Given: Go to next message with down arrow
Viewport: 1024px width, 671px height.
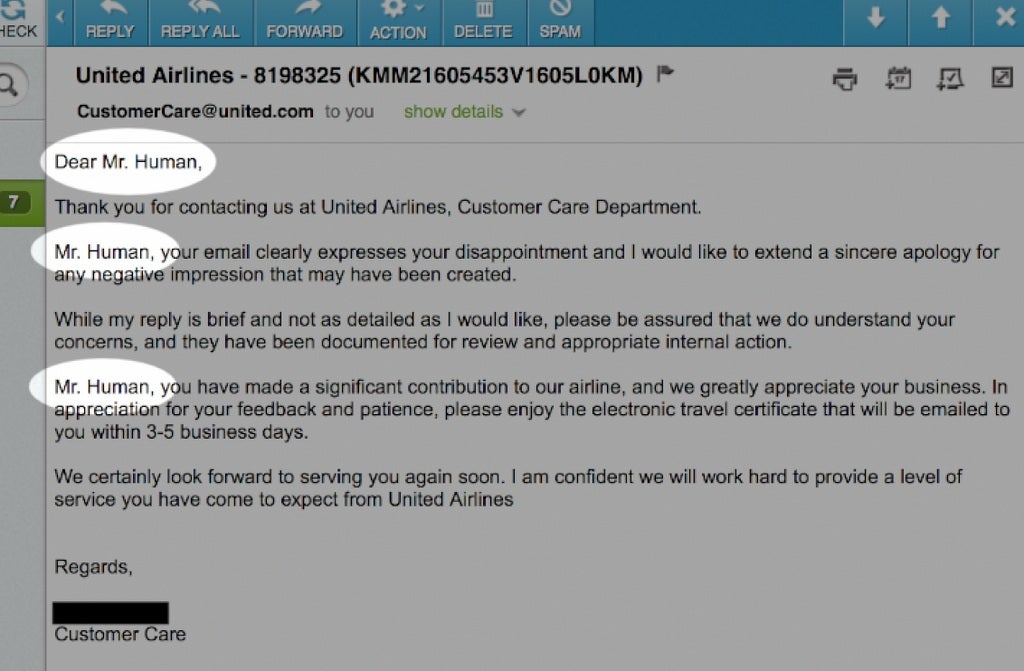Looking at the screenshot, I should tap(876, 18).
